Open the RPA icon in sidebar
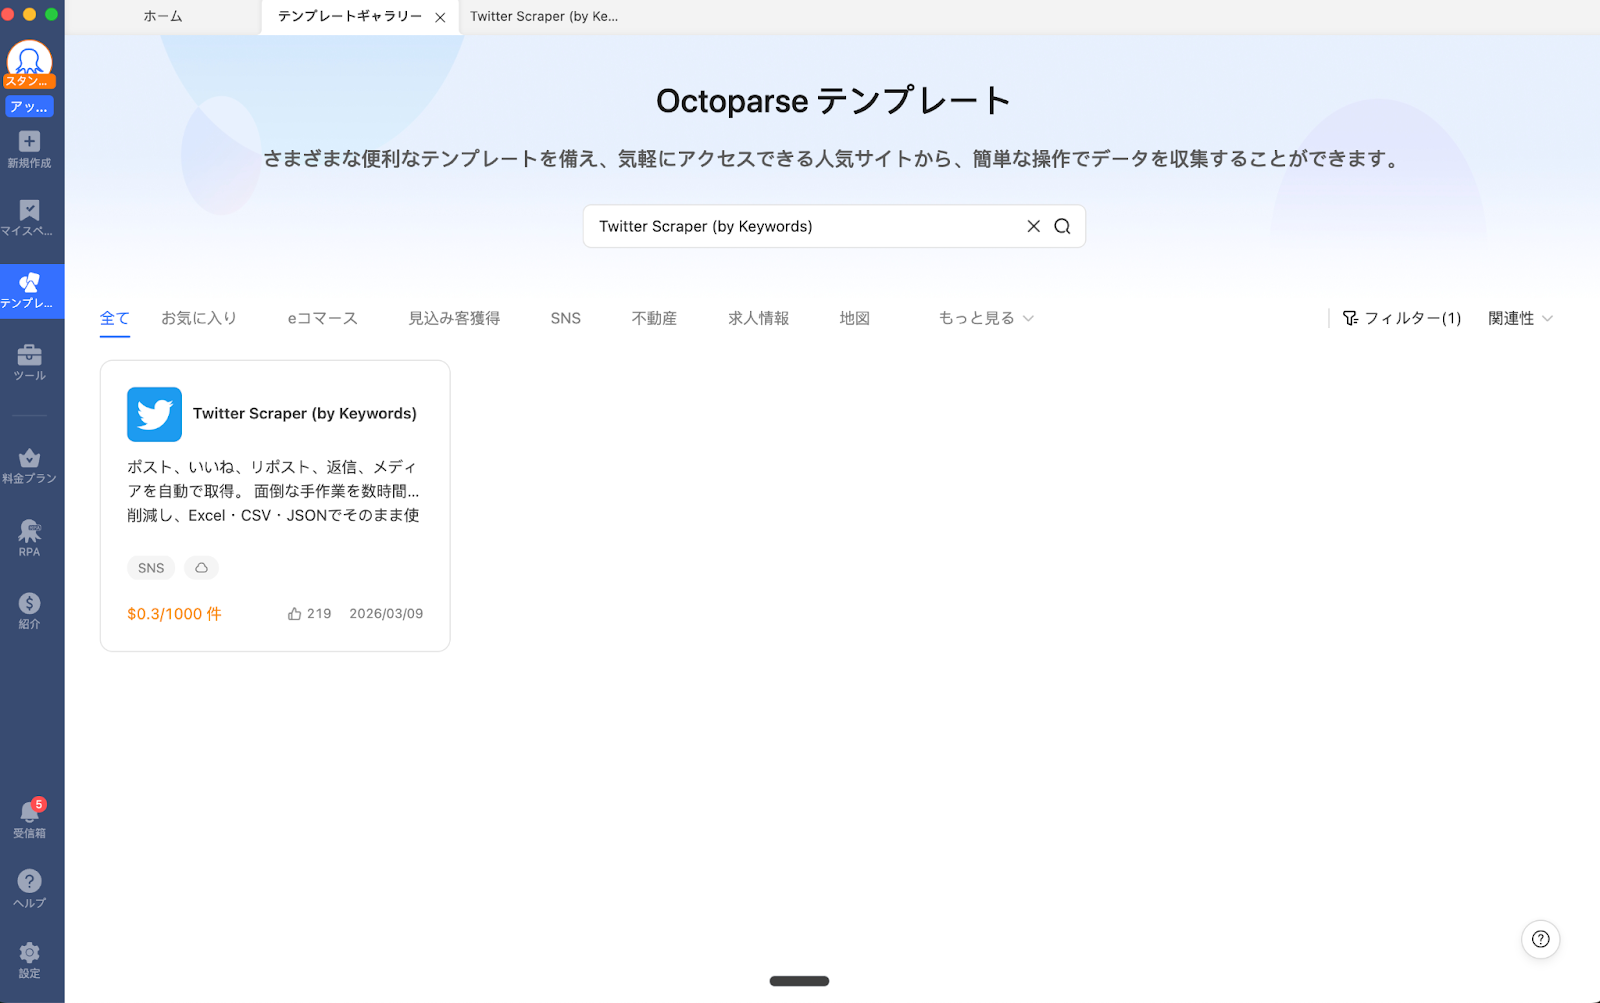 29,532
